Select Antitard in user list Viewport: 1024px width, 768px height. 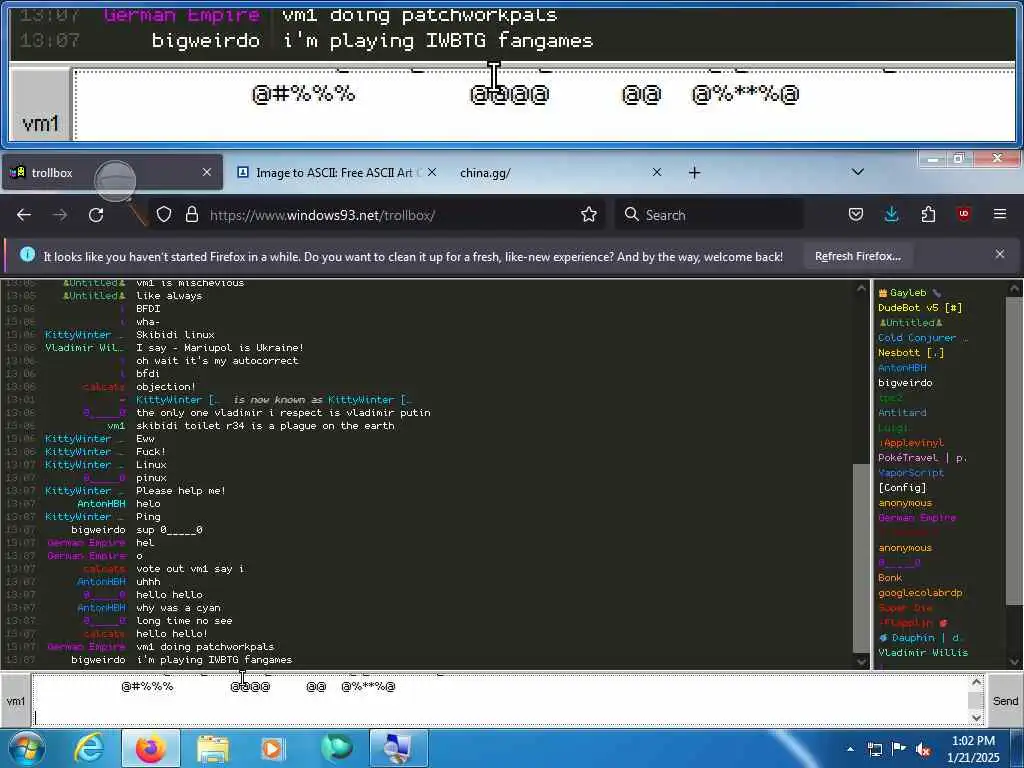click(902, 413)
